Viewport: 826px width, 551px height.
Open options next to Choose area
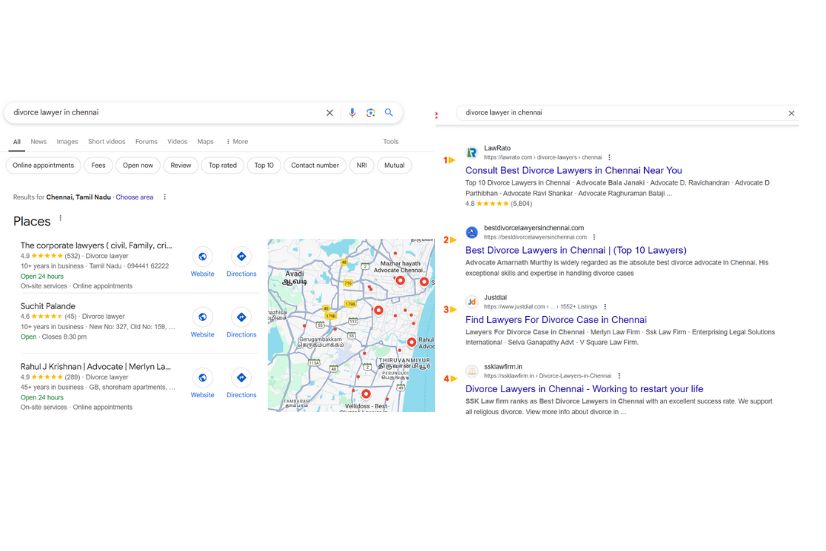pos(165,197)
